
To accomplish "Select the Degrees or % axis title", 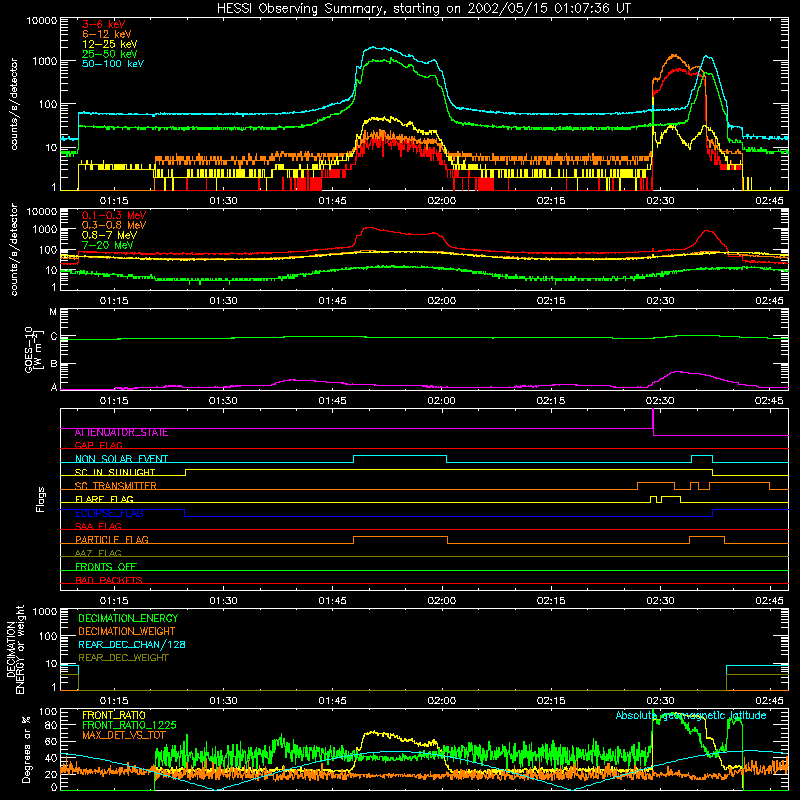I will click(x=26, y=750).
